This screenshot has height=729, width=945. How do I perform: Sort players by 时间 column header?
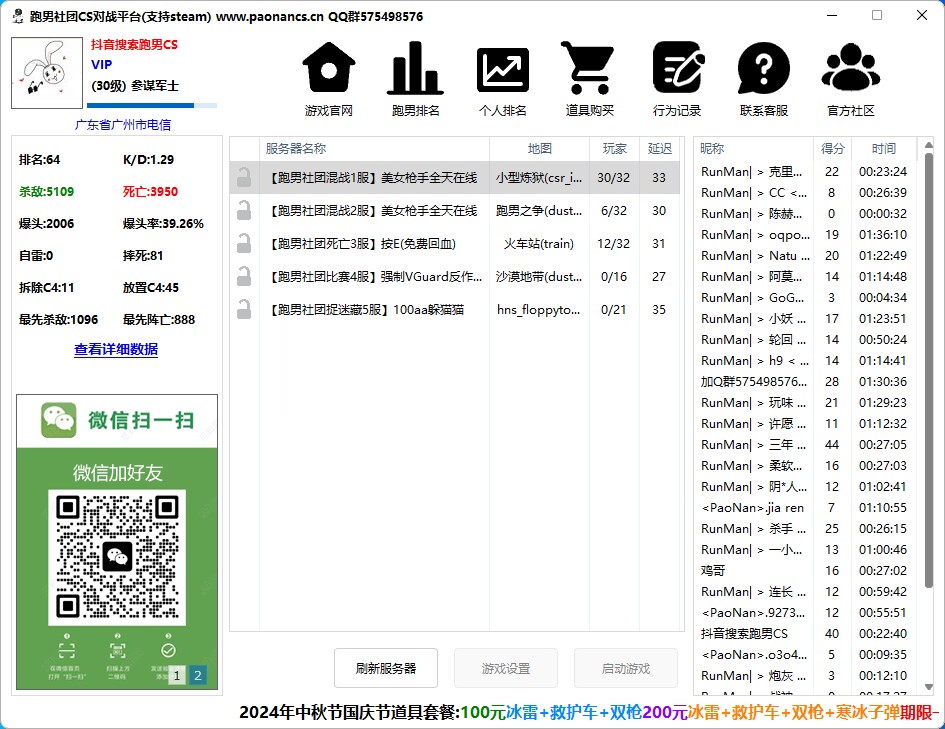coord(884,148)
